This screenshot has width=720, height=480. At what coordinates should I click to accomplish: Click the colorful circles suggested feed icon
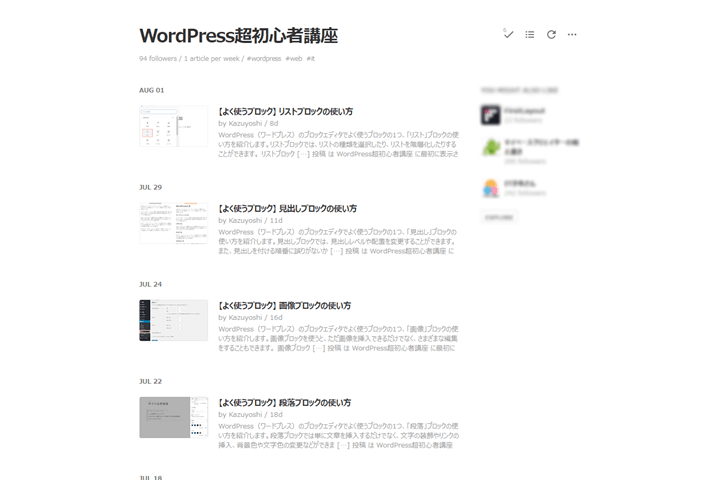point(490,188)
